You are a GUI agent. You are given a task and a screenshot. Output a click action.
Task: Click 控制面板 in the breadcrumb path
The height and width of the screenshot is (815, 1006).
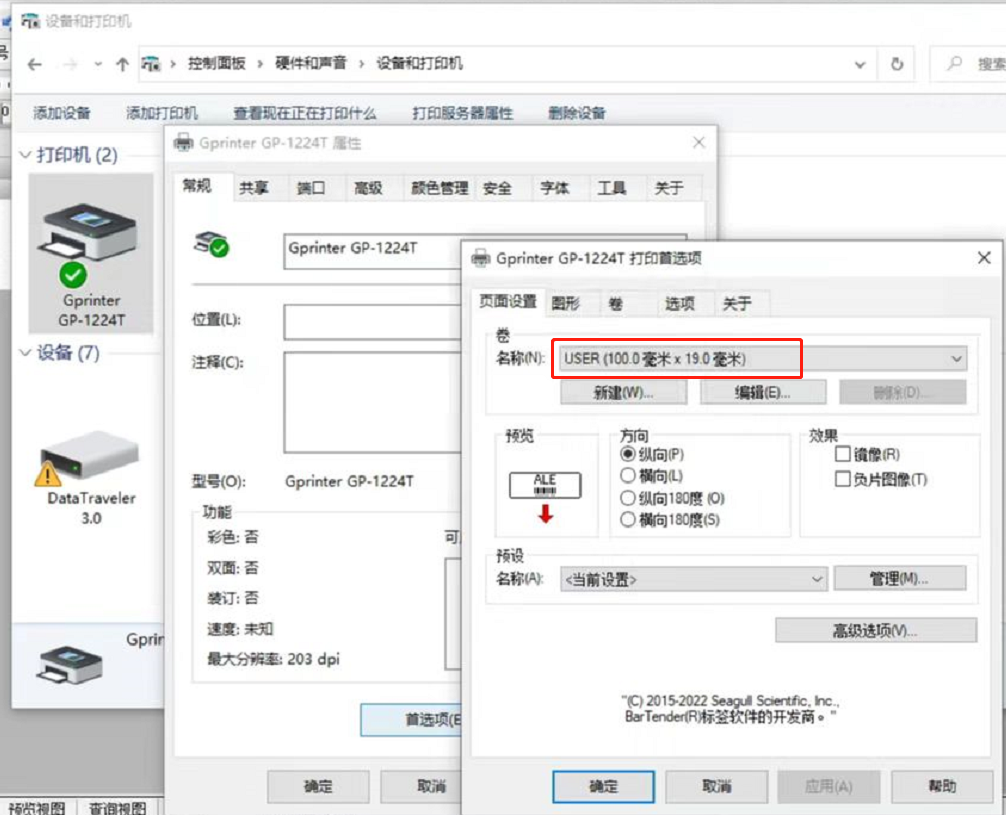pos(216,64)
